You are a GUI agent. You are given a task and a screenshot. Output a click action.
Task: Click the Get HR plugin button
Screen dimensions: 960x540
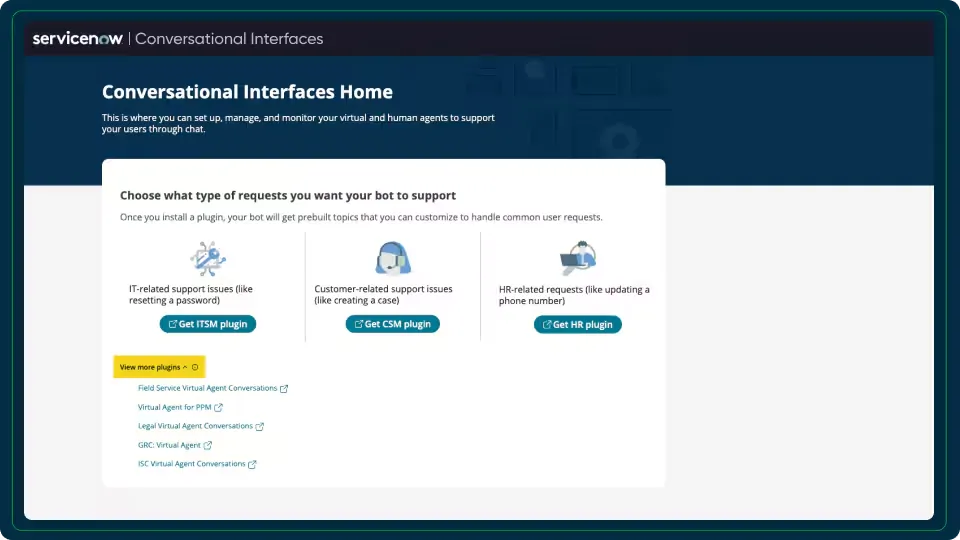[x=577, y=324]
